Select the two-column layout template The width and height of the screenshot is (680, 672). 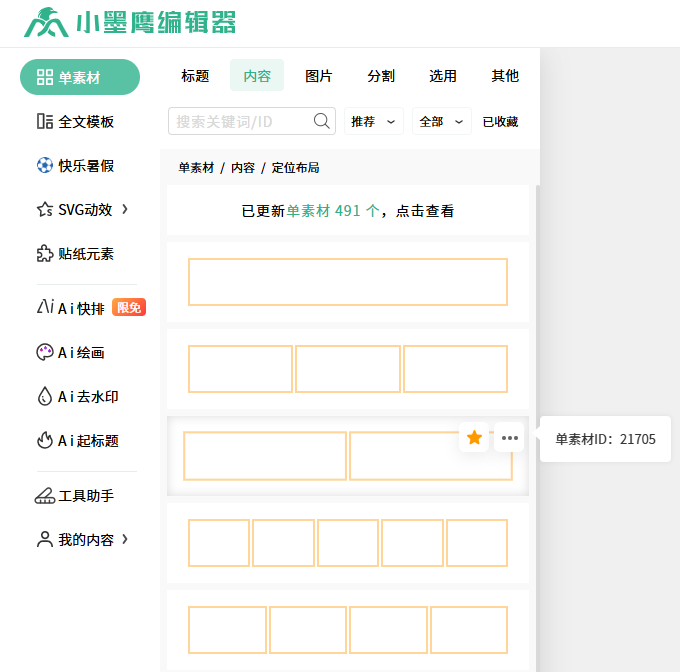[x=348, y=456]
